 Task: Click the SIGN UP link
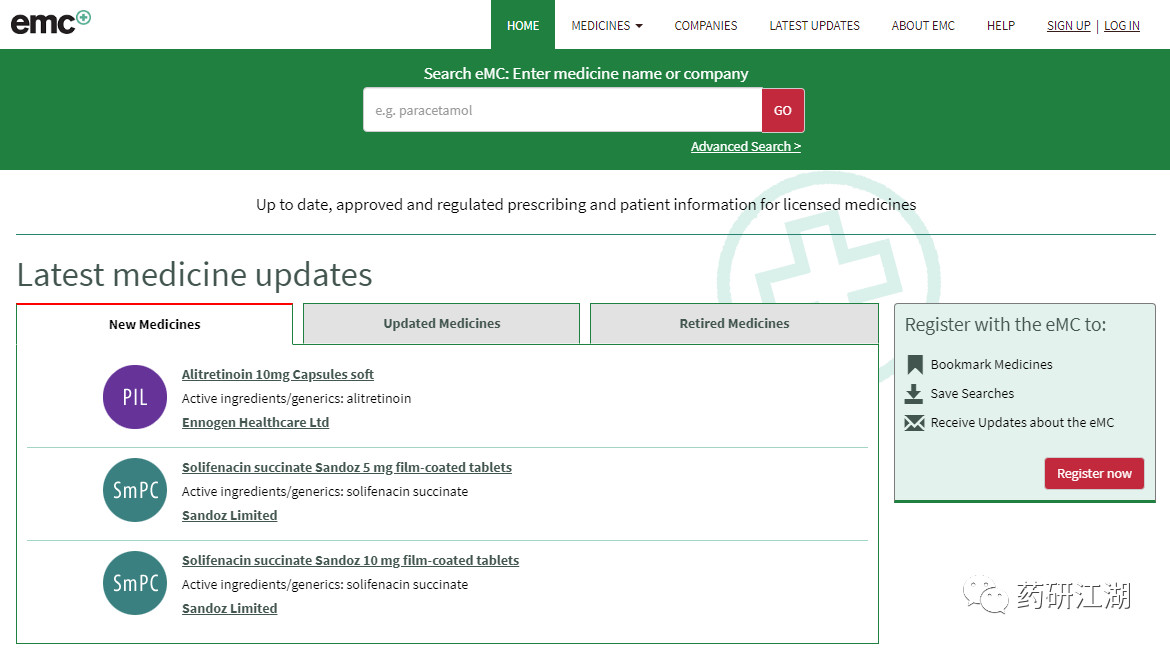(1069, 25)
